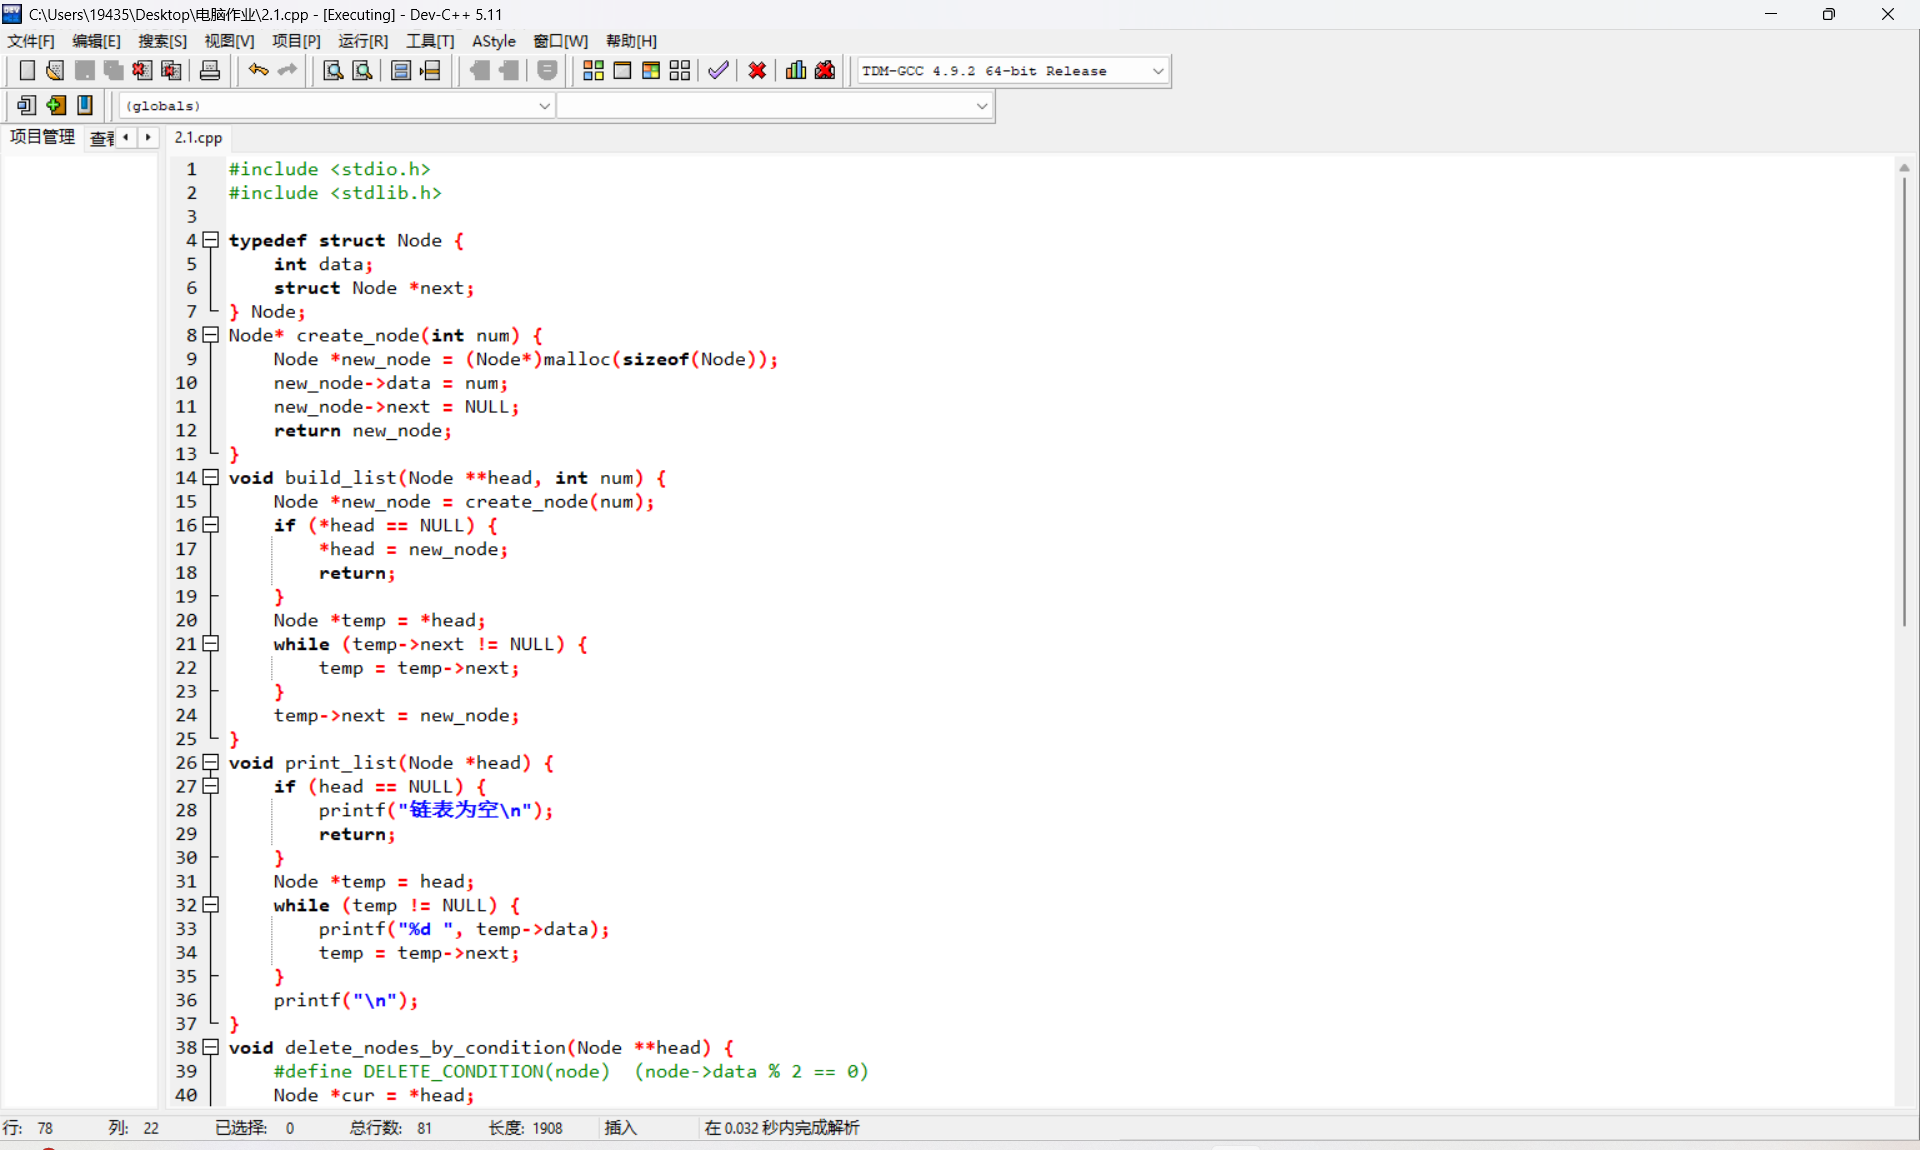The width and height of the screenshot is (1920, 1150).
Task: Click the red X stop execution icon
Action: point(757,71)
